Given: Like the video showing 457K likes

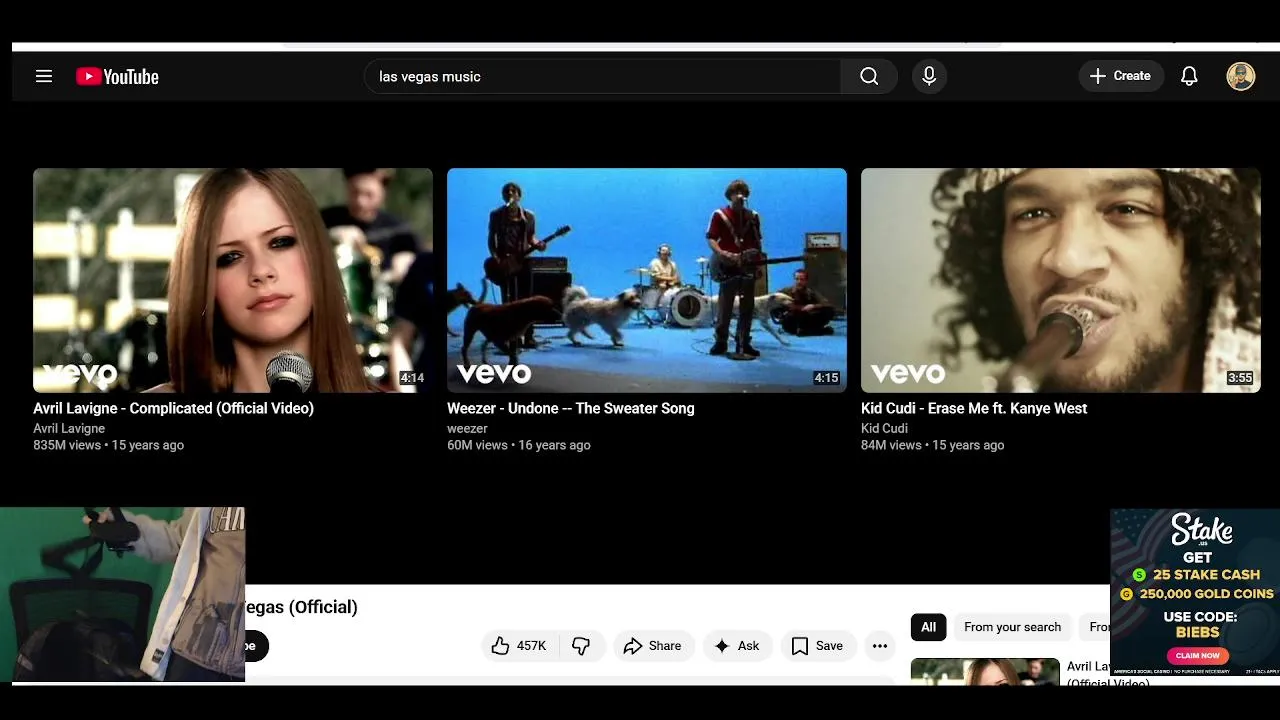Looking at the screenshot, I should coord(519,646).
